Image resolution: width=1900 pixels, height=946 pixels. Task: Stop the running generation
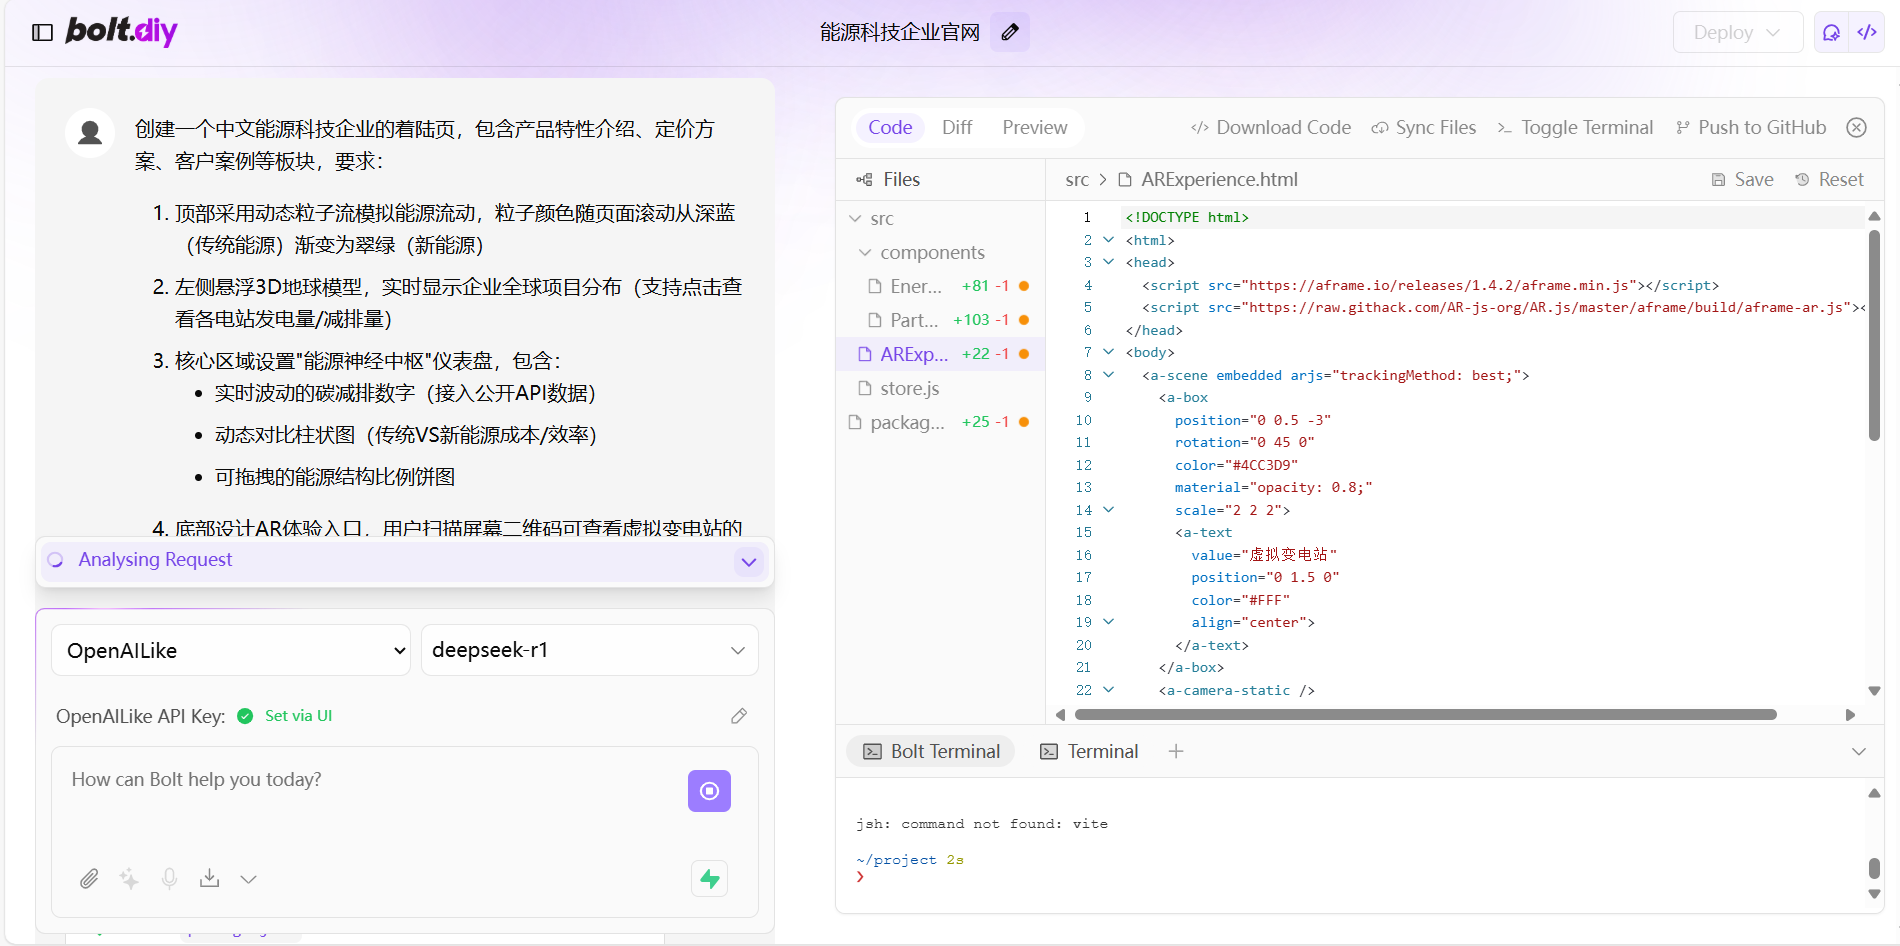coord(709,791)
